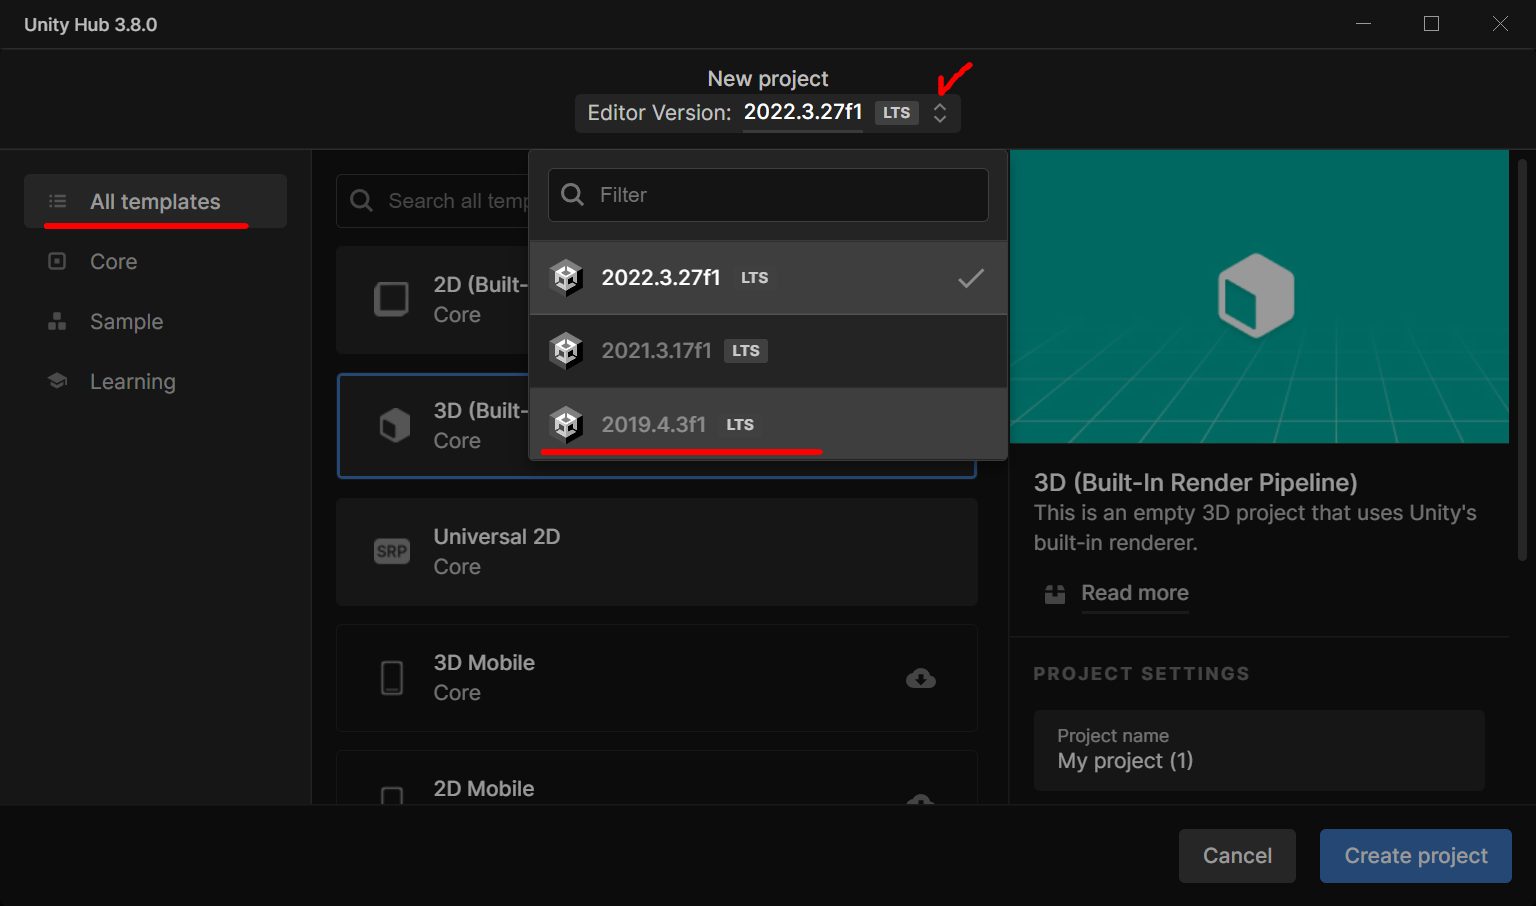
Task: Open the Read more link
Action: click(1135, 593)
